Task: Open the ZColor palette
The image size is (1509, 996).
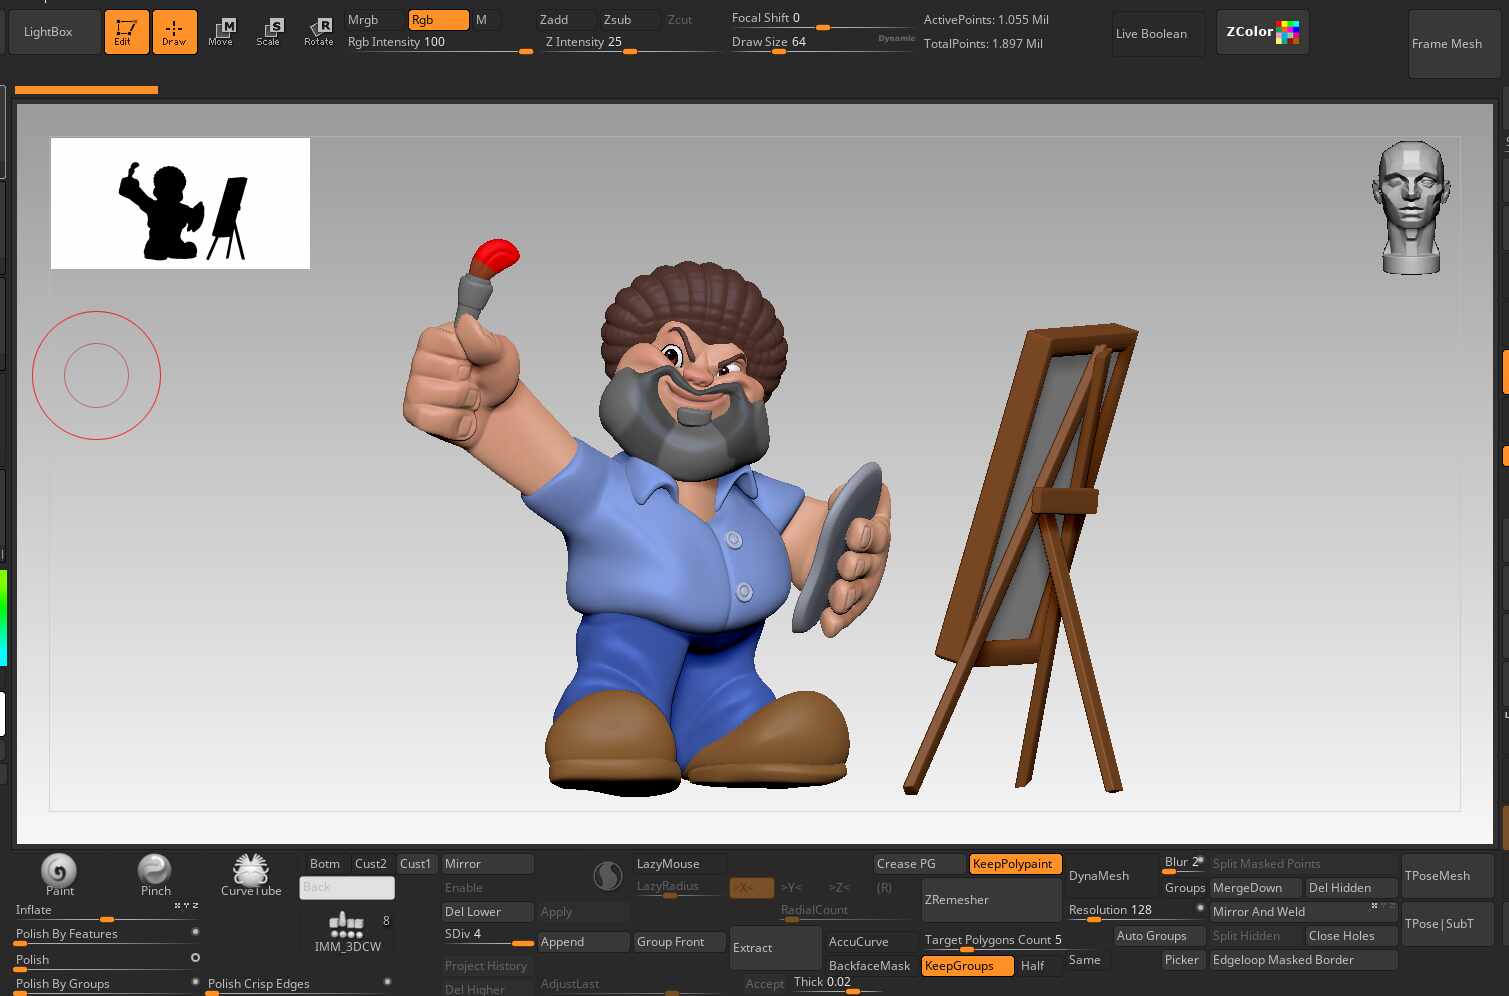Action: [x=1262, y=32]
